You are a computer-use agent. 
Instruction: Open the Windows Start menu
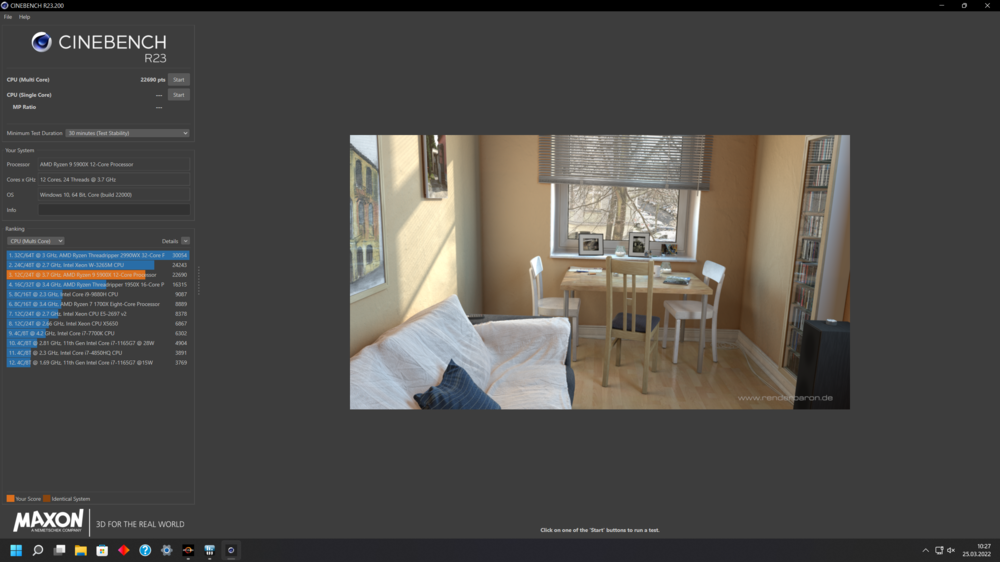16,550
